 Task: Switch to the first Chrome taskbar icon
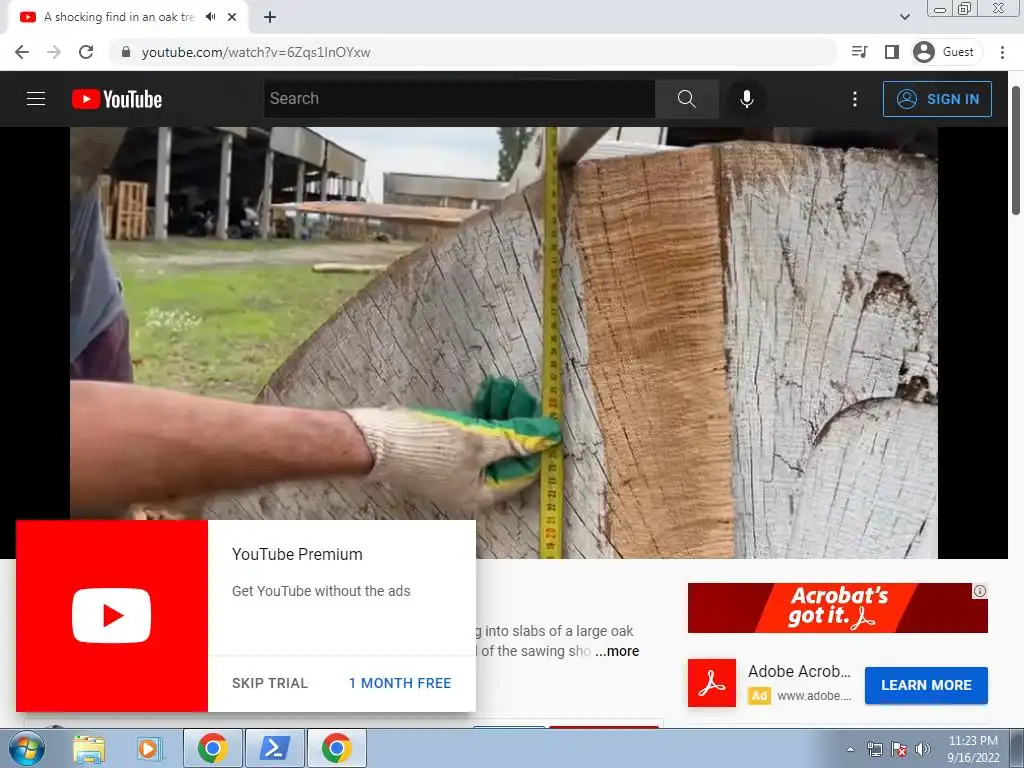212,748
